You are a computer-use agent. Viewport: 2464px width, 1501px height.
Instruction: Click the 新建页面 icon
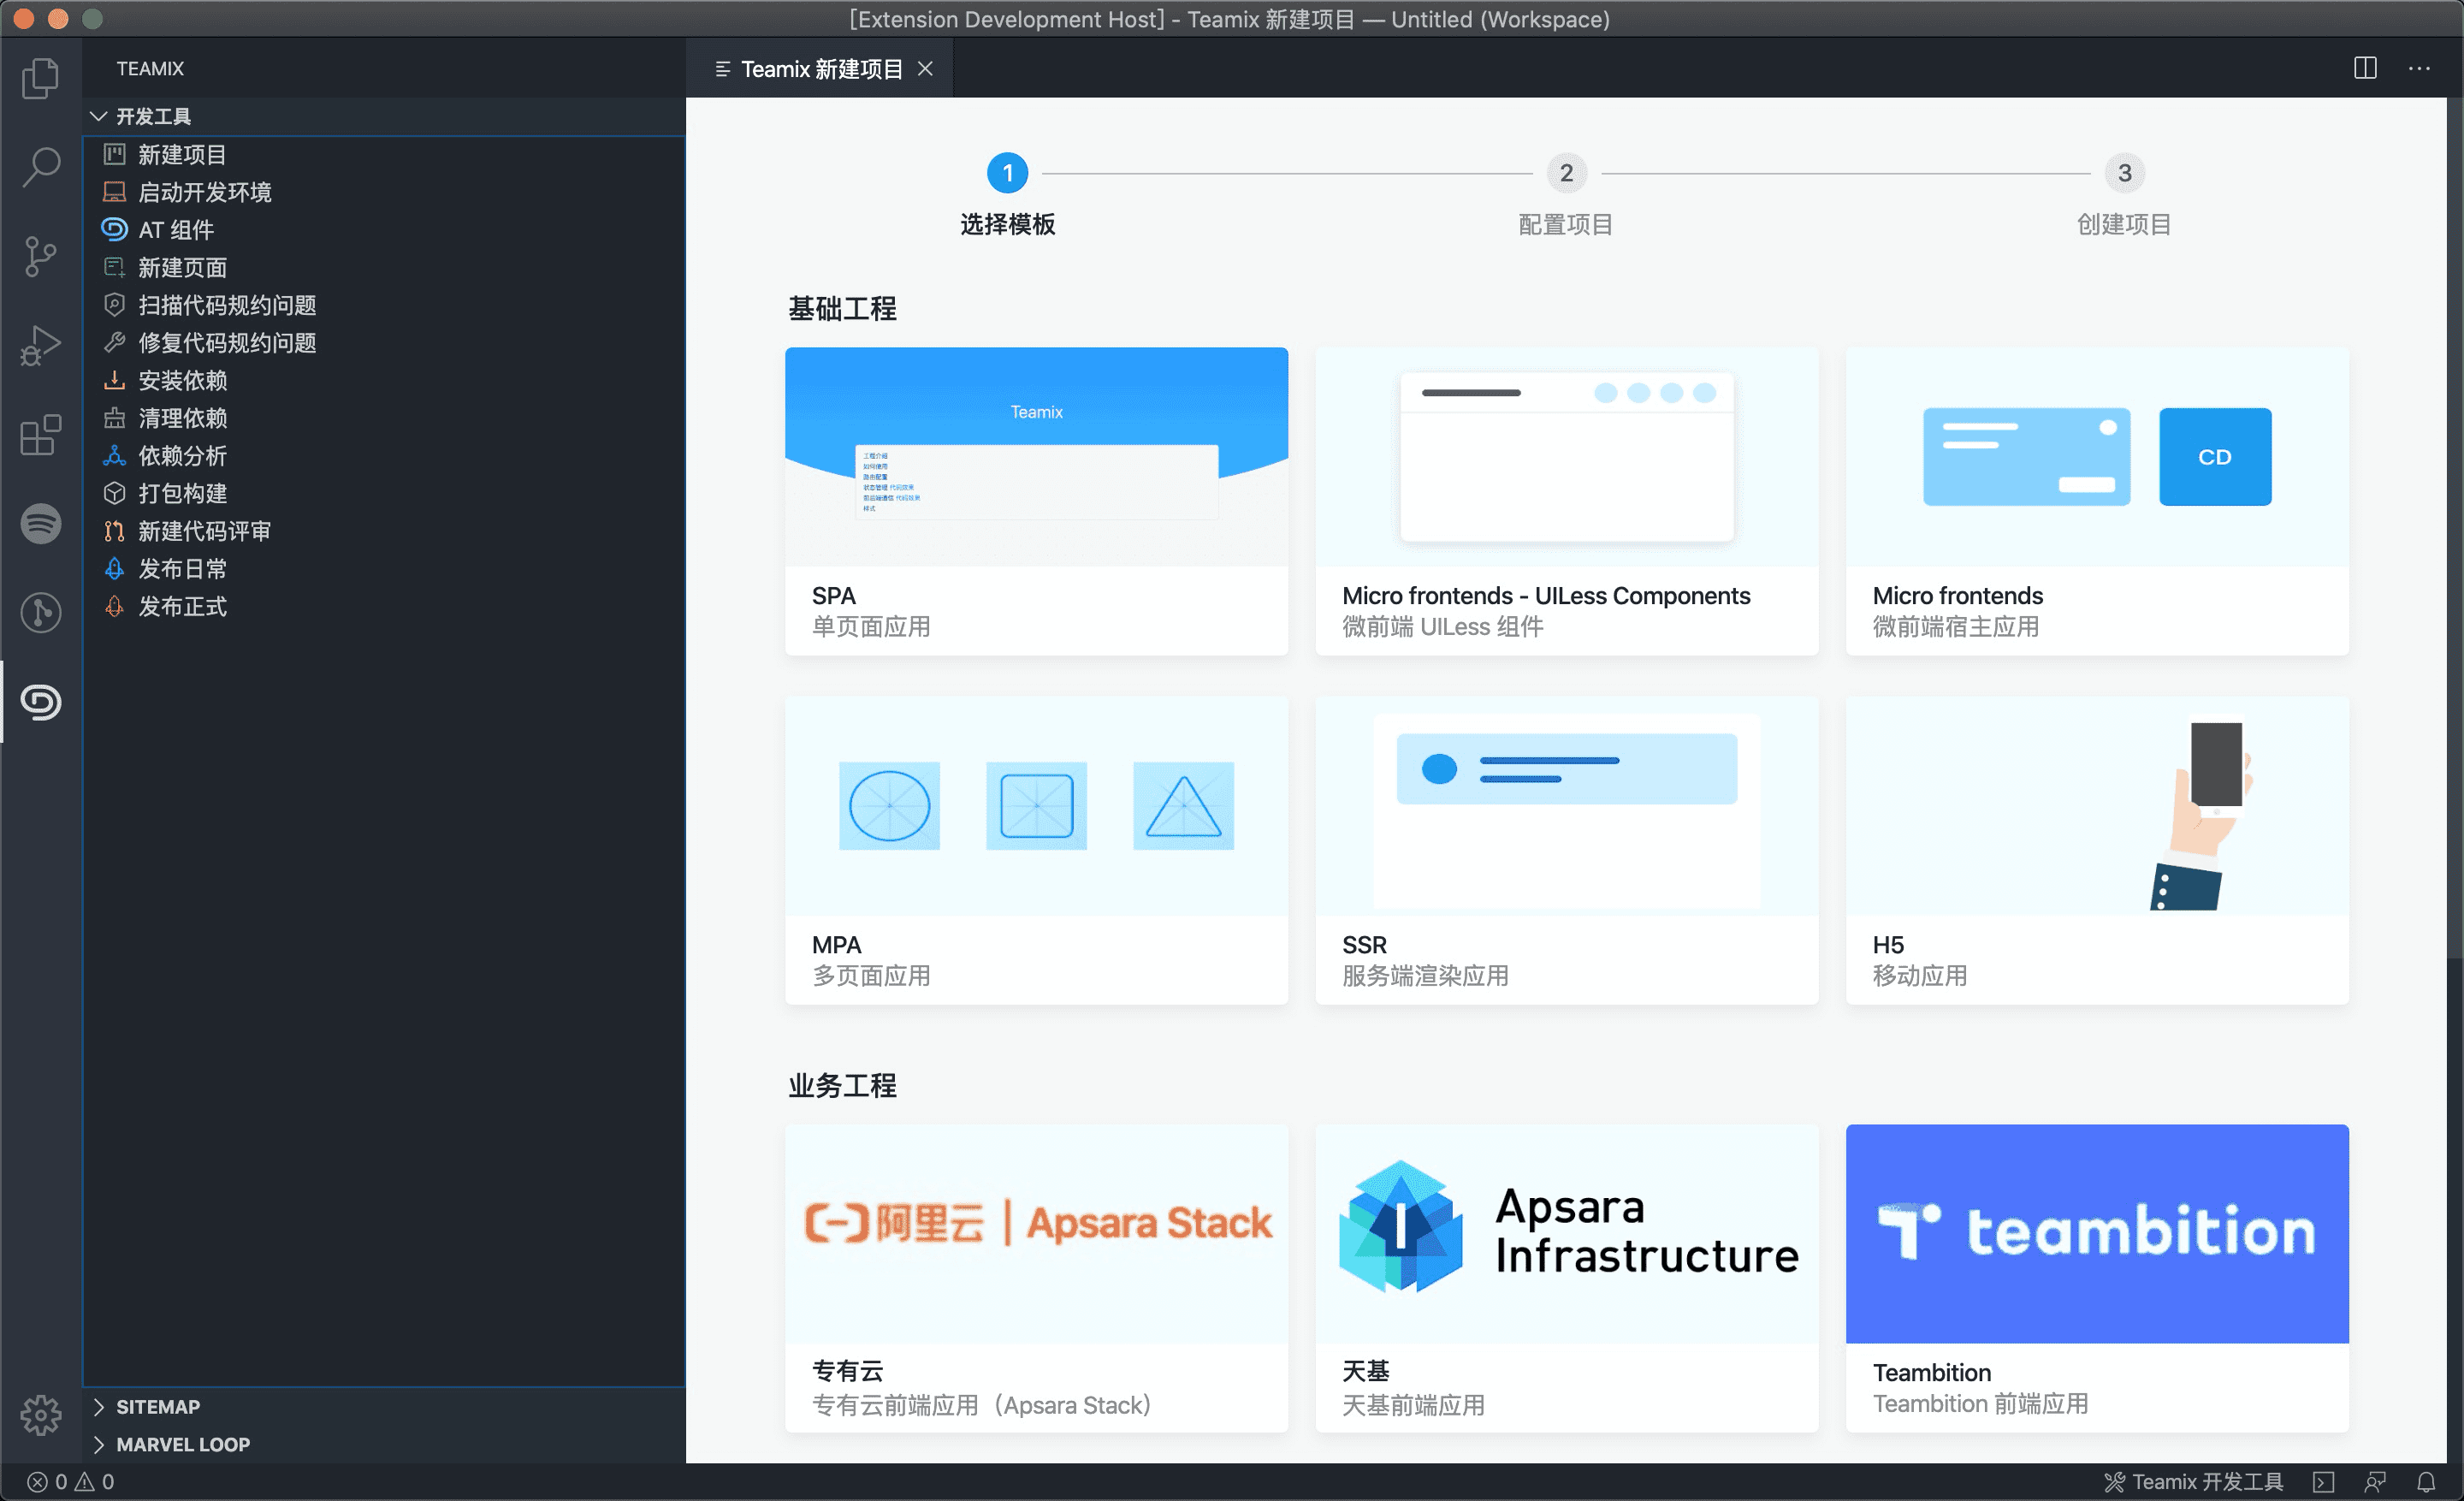click(114, 267)
